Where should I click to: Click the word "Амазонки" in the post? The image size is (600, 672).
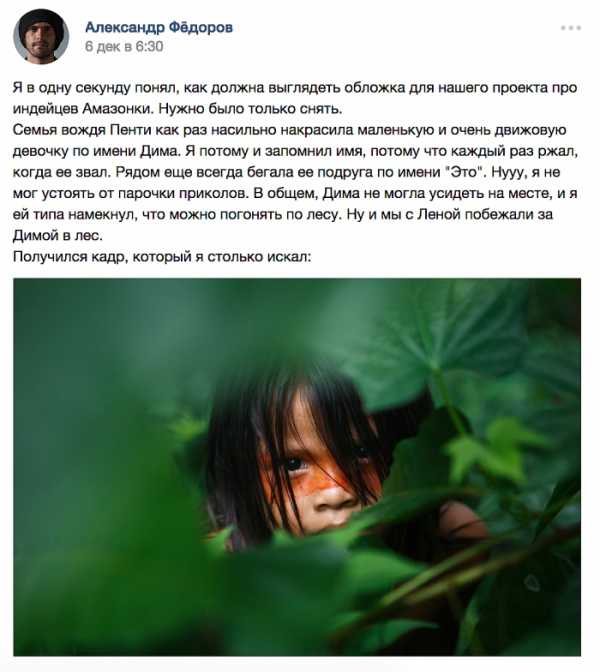[x=117, y=108]
